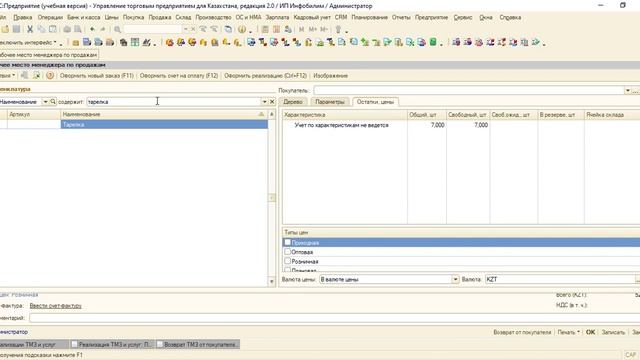Open the top toolbar search box dropdown arrow
Screen dimensions: 640x360
[x=185, y=29]
